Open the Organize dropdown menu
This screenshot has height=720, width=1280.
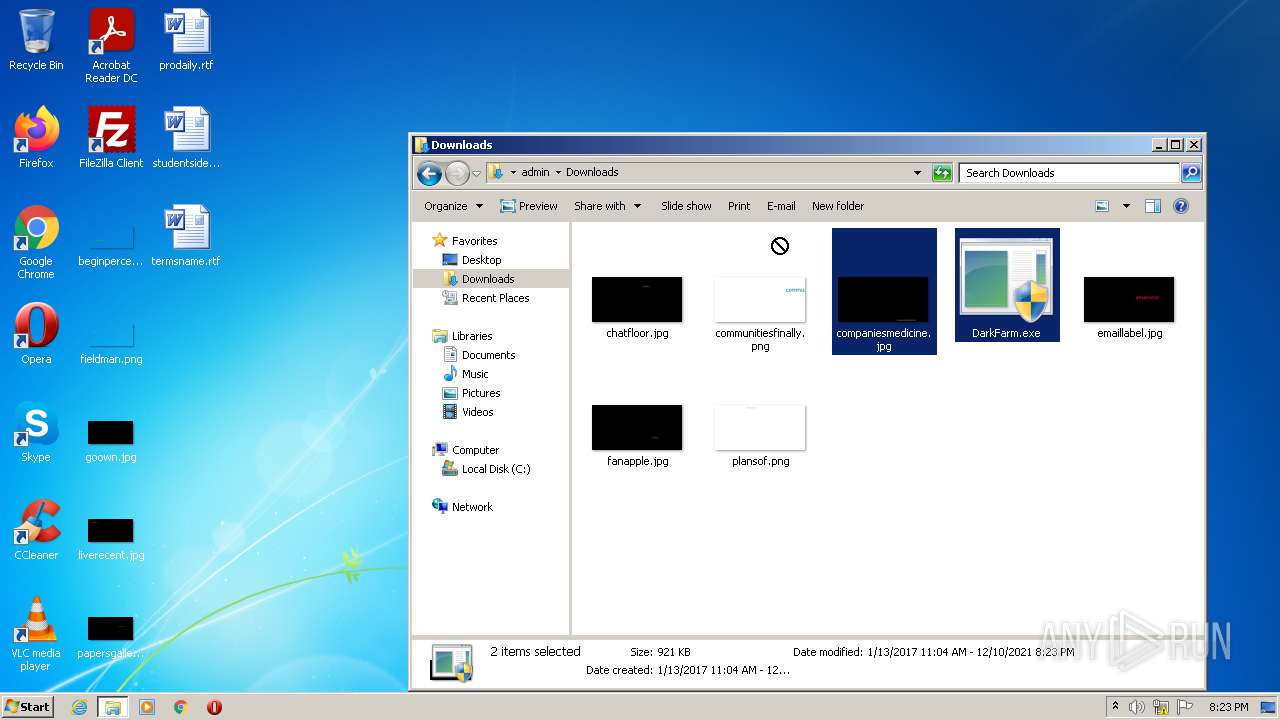coord(453,206)
